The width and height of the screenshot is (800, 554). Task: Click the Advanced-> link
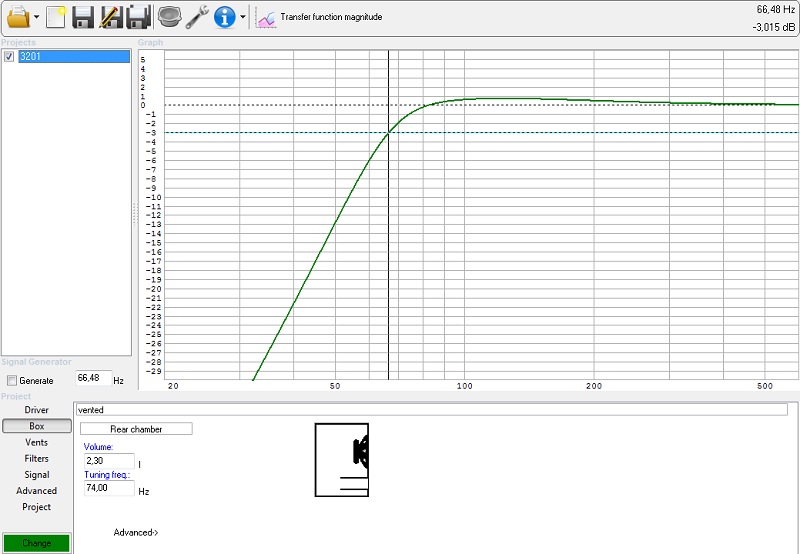[x=136, y=533]
